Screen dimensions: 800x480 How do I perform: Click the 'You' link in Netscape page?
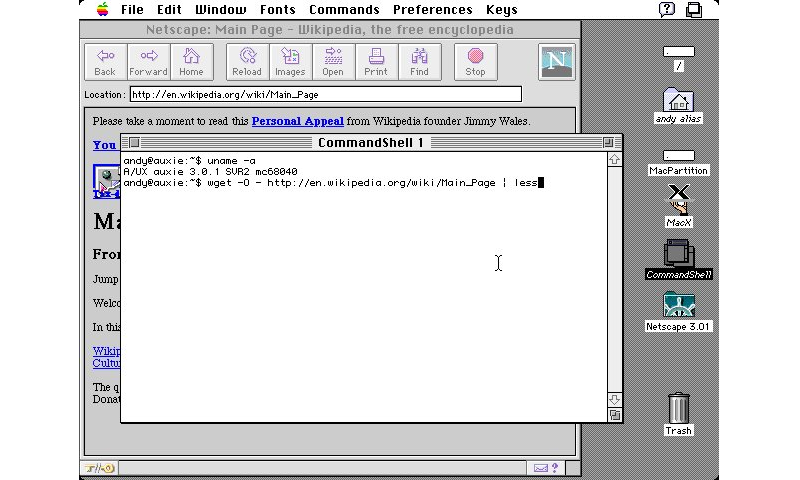coord(105,145)
